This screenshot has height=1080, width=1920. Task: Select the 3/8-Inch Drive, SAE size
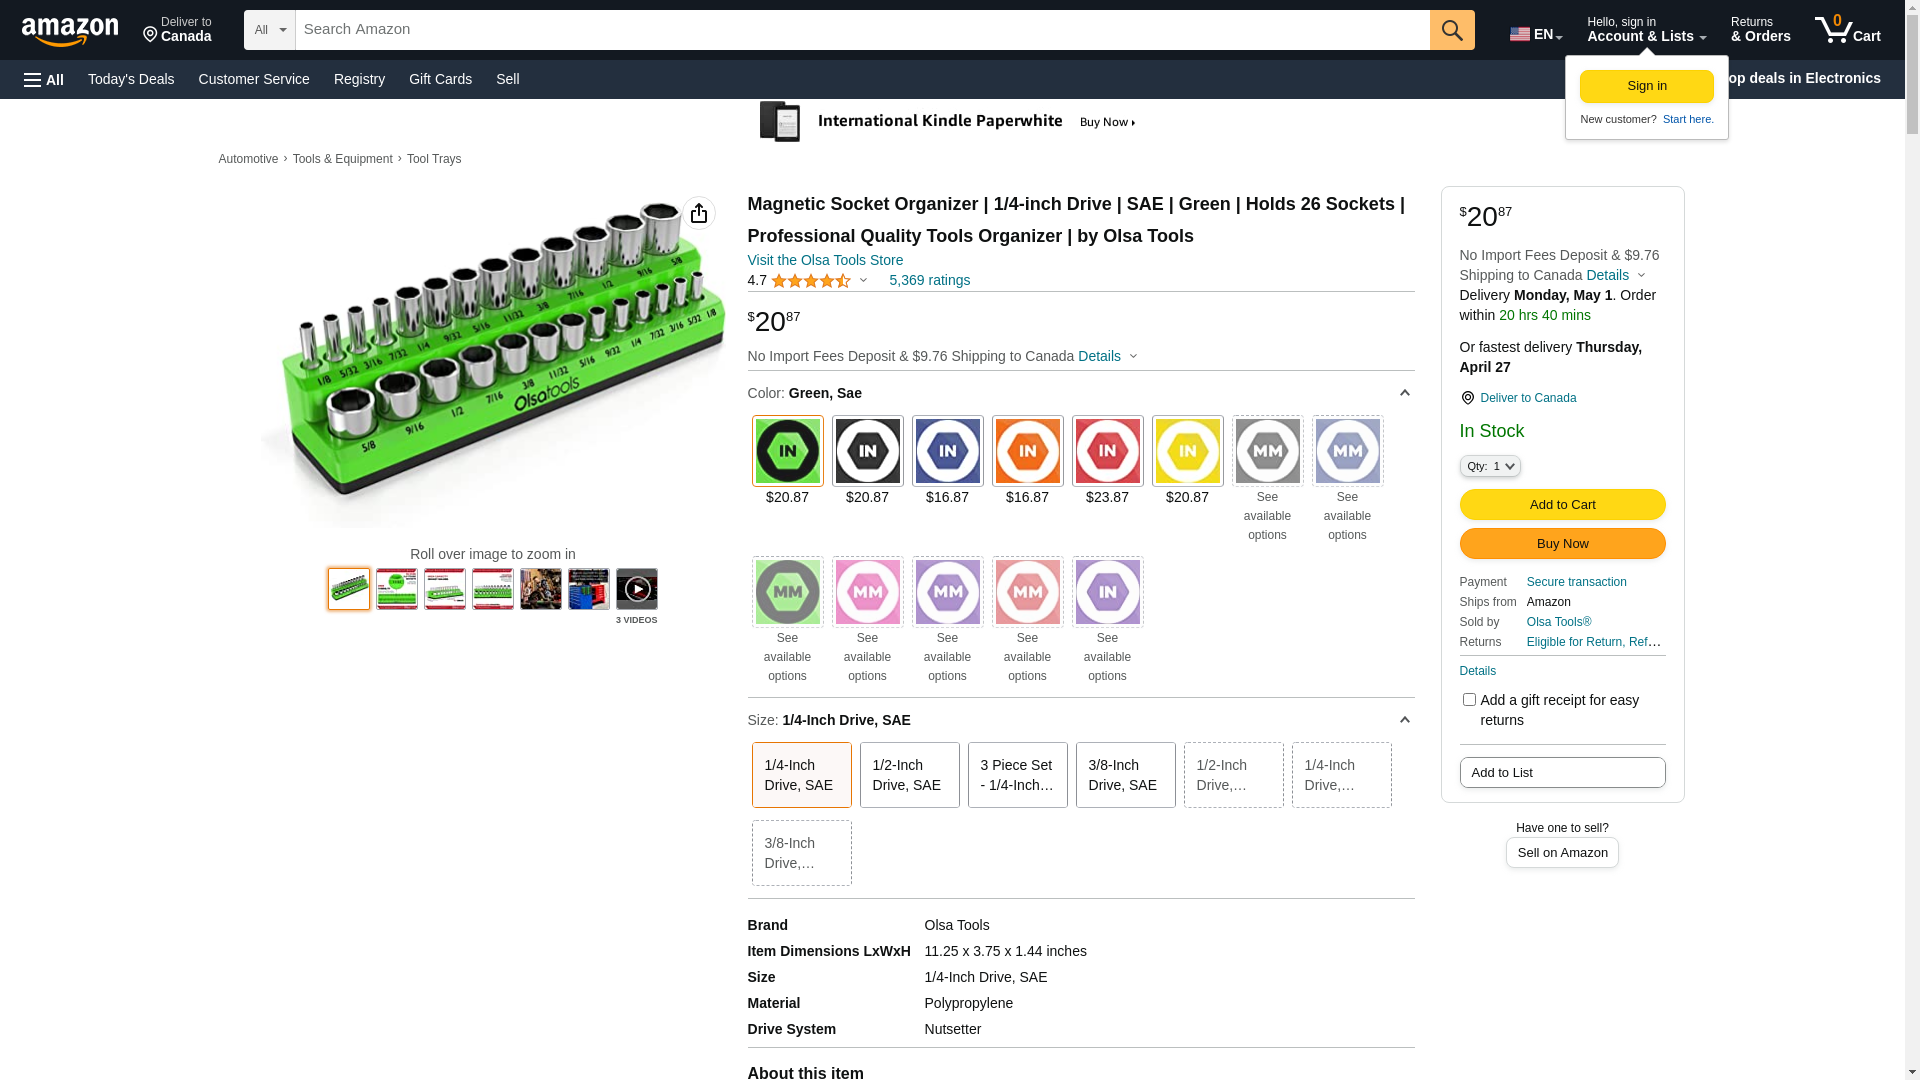click(x=1124, y=775)
